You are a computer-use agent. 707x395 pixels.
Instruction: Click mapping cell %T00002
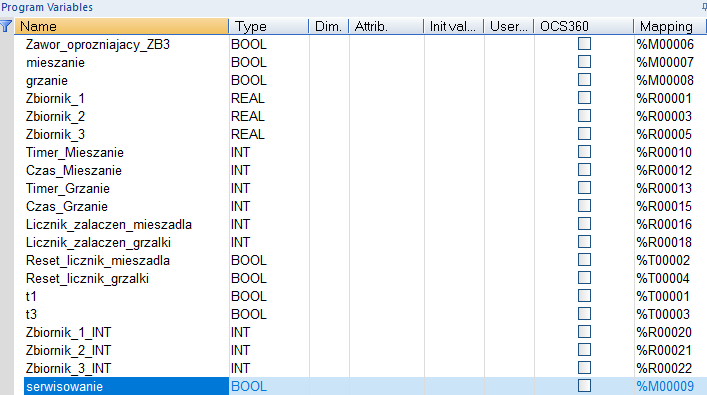(663, 261)
